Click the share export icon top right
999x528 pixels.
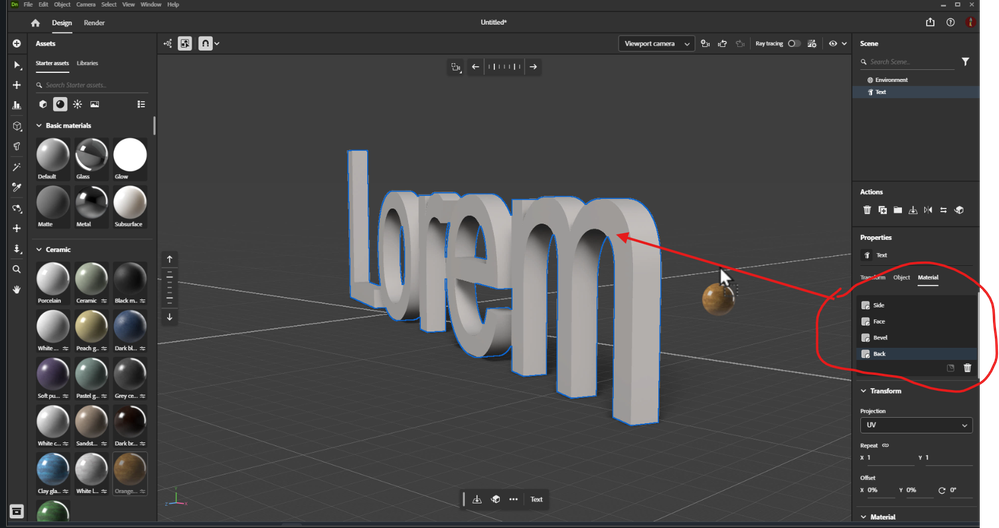pyautogui.click(x=930, y=22)
